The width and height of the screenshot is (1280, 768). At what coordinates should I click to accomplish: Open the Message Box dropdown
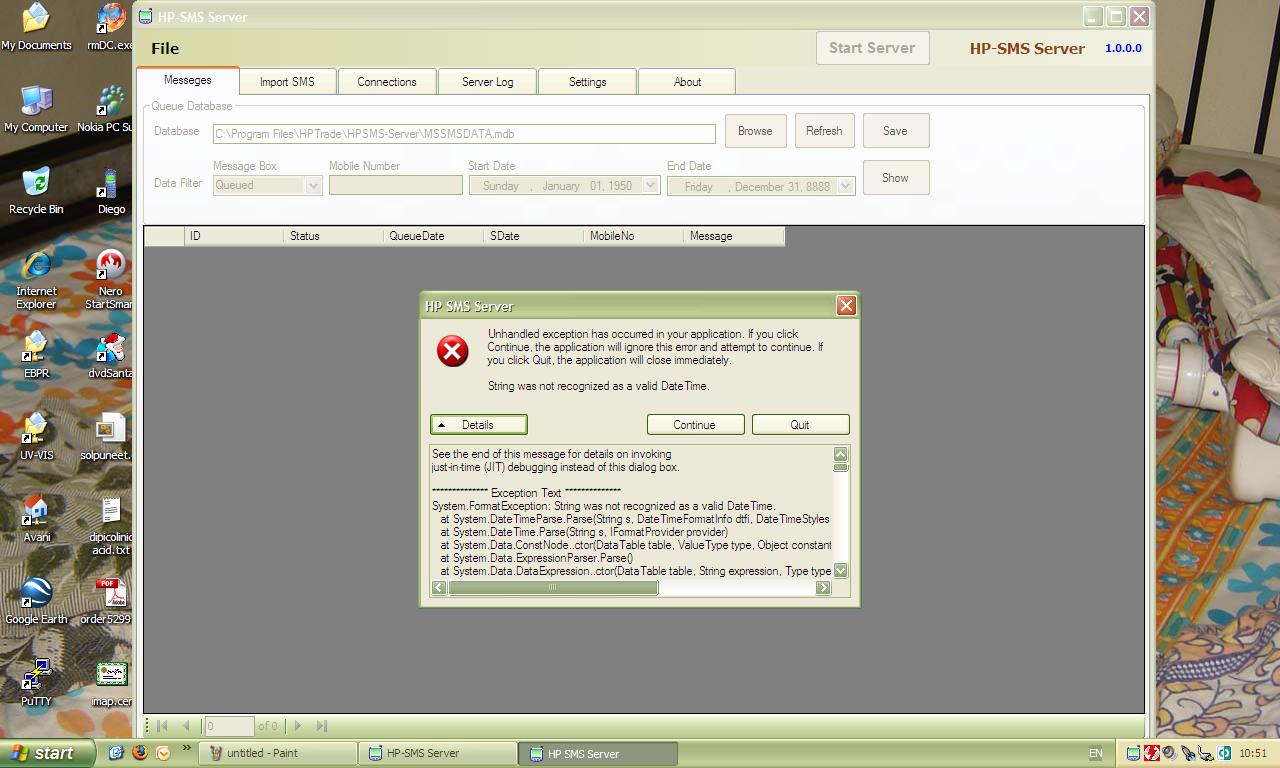(x=313, y=185)
